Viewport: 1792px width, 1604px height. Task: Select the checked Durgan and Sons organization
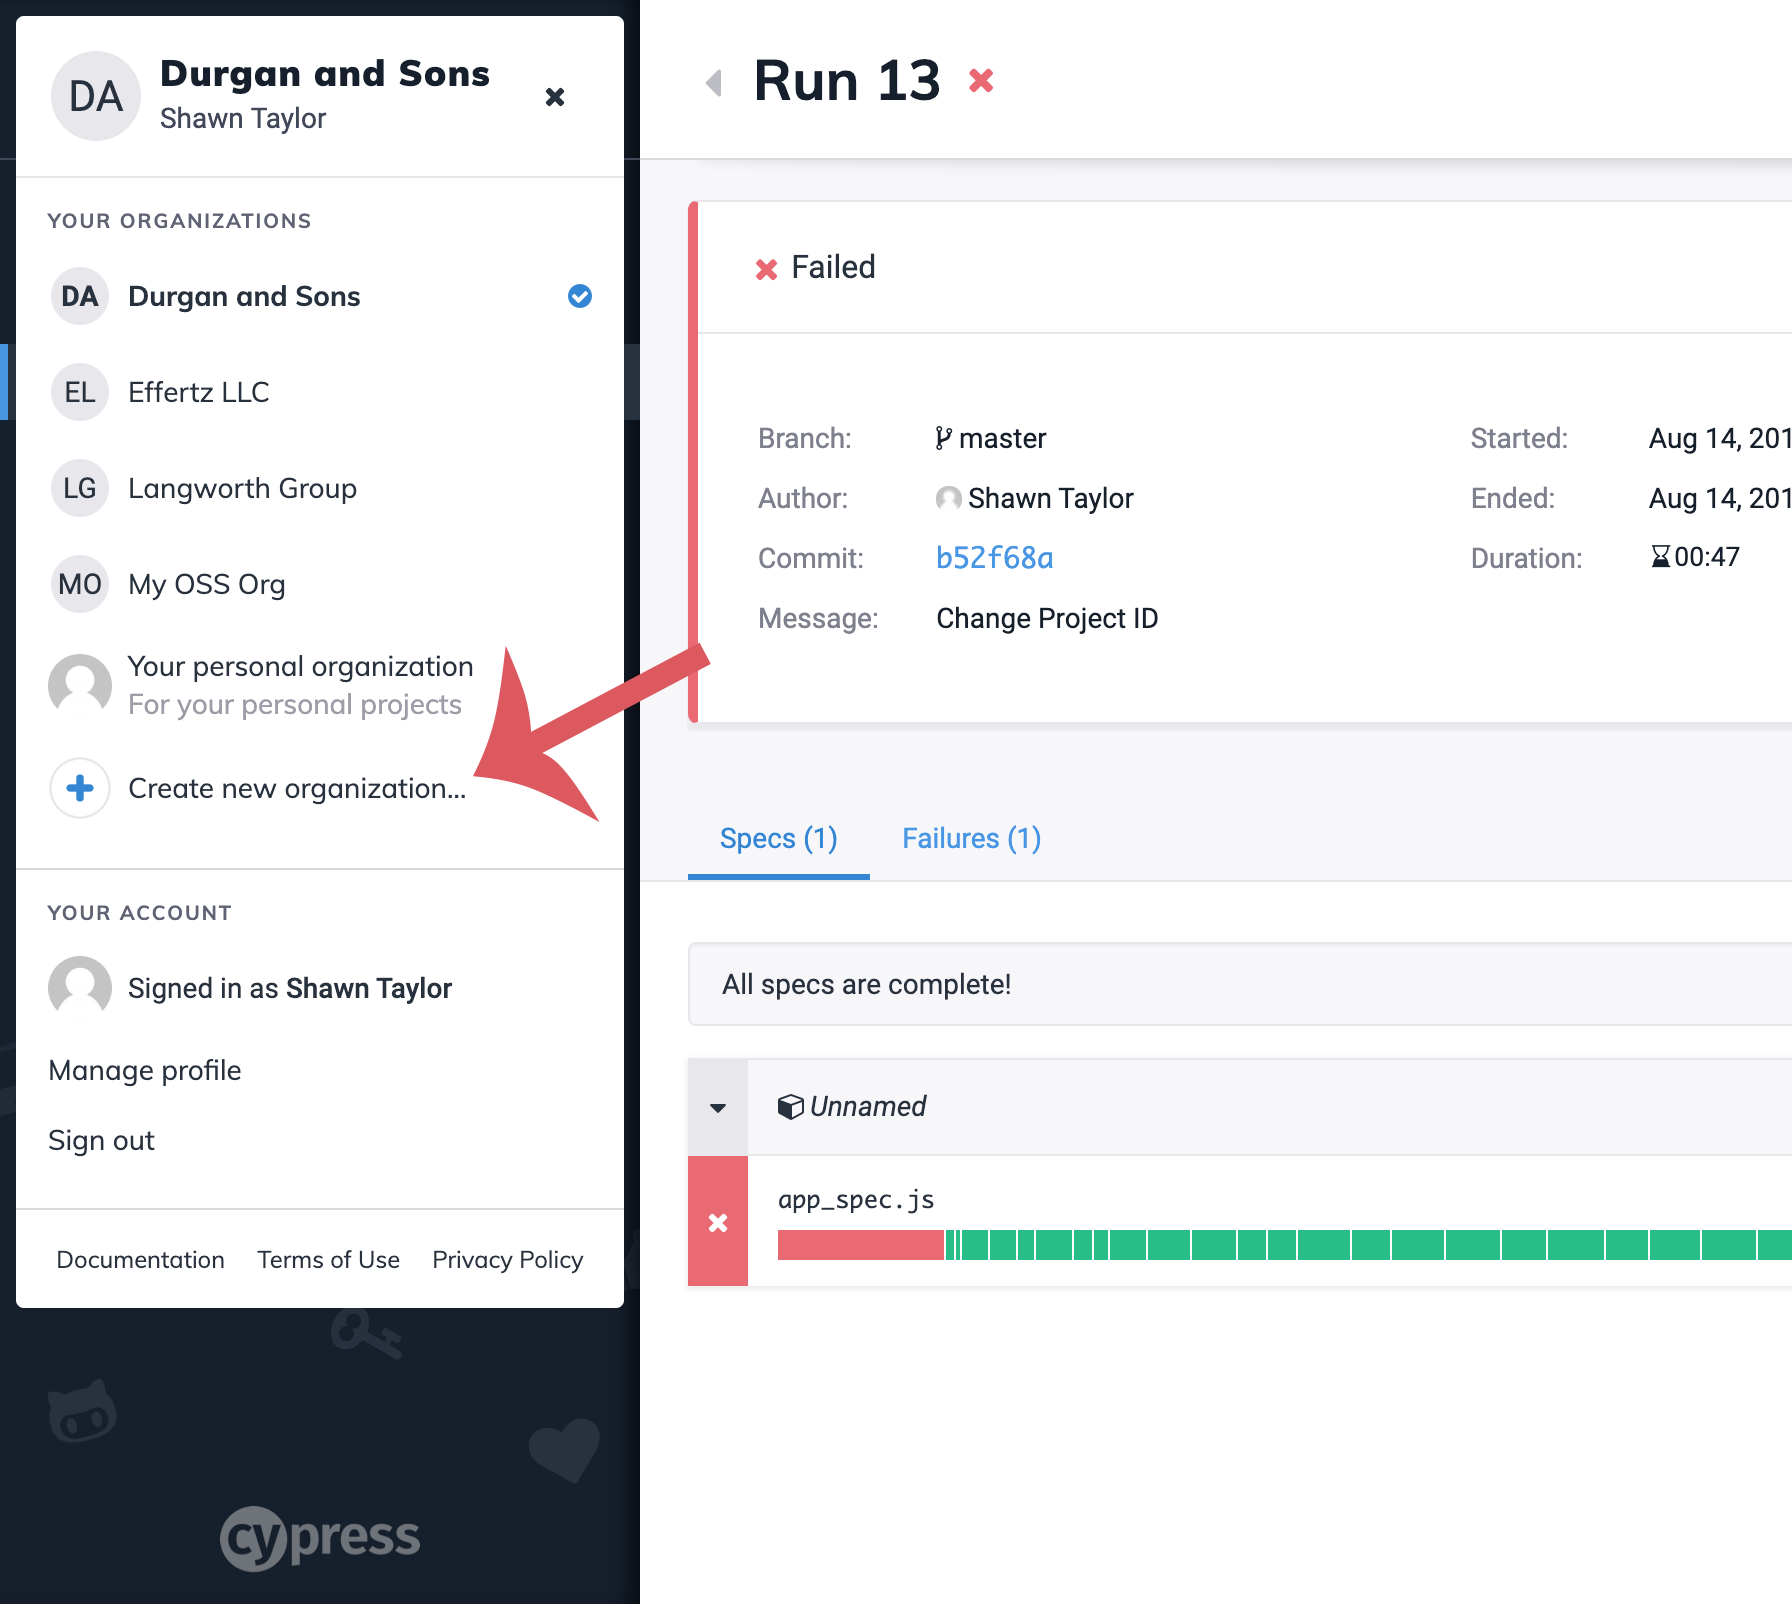[244, 296]
